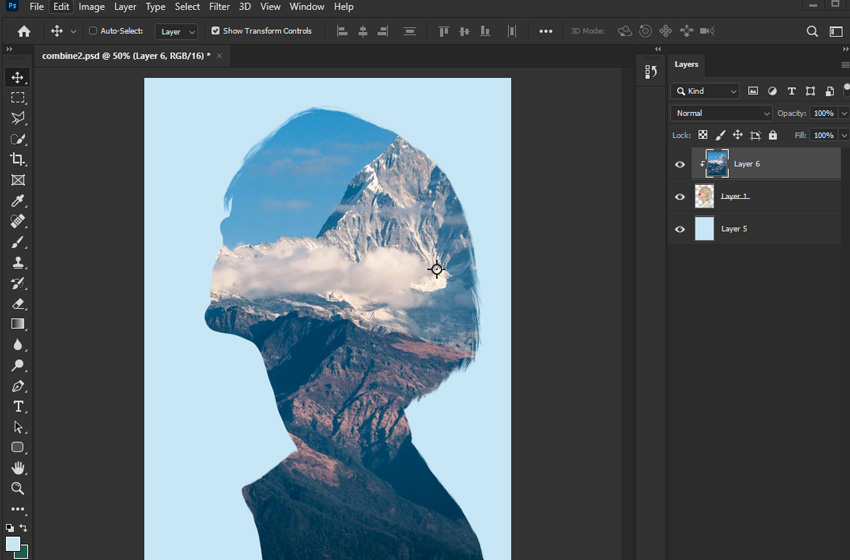Select the Frame tool

17,180
